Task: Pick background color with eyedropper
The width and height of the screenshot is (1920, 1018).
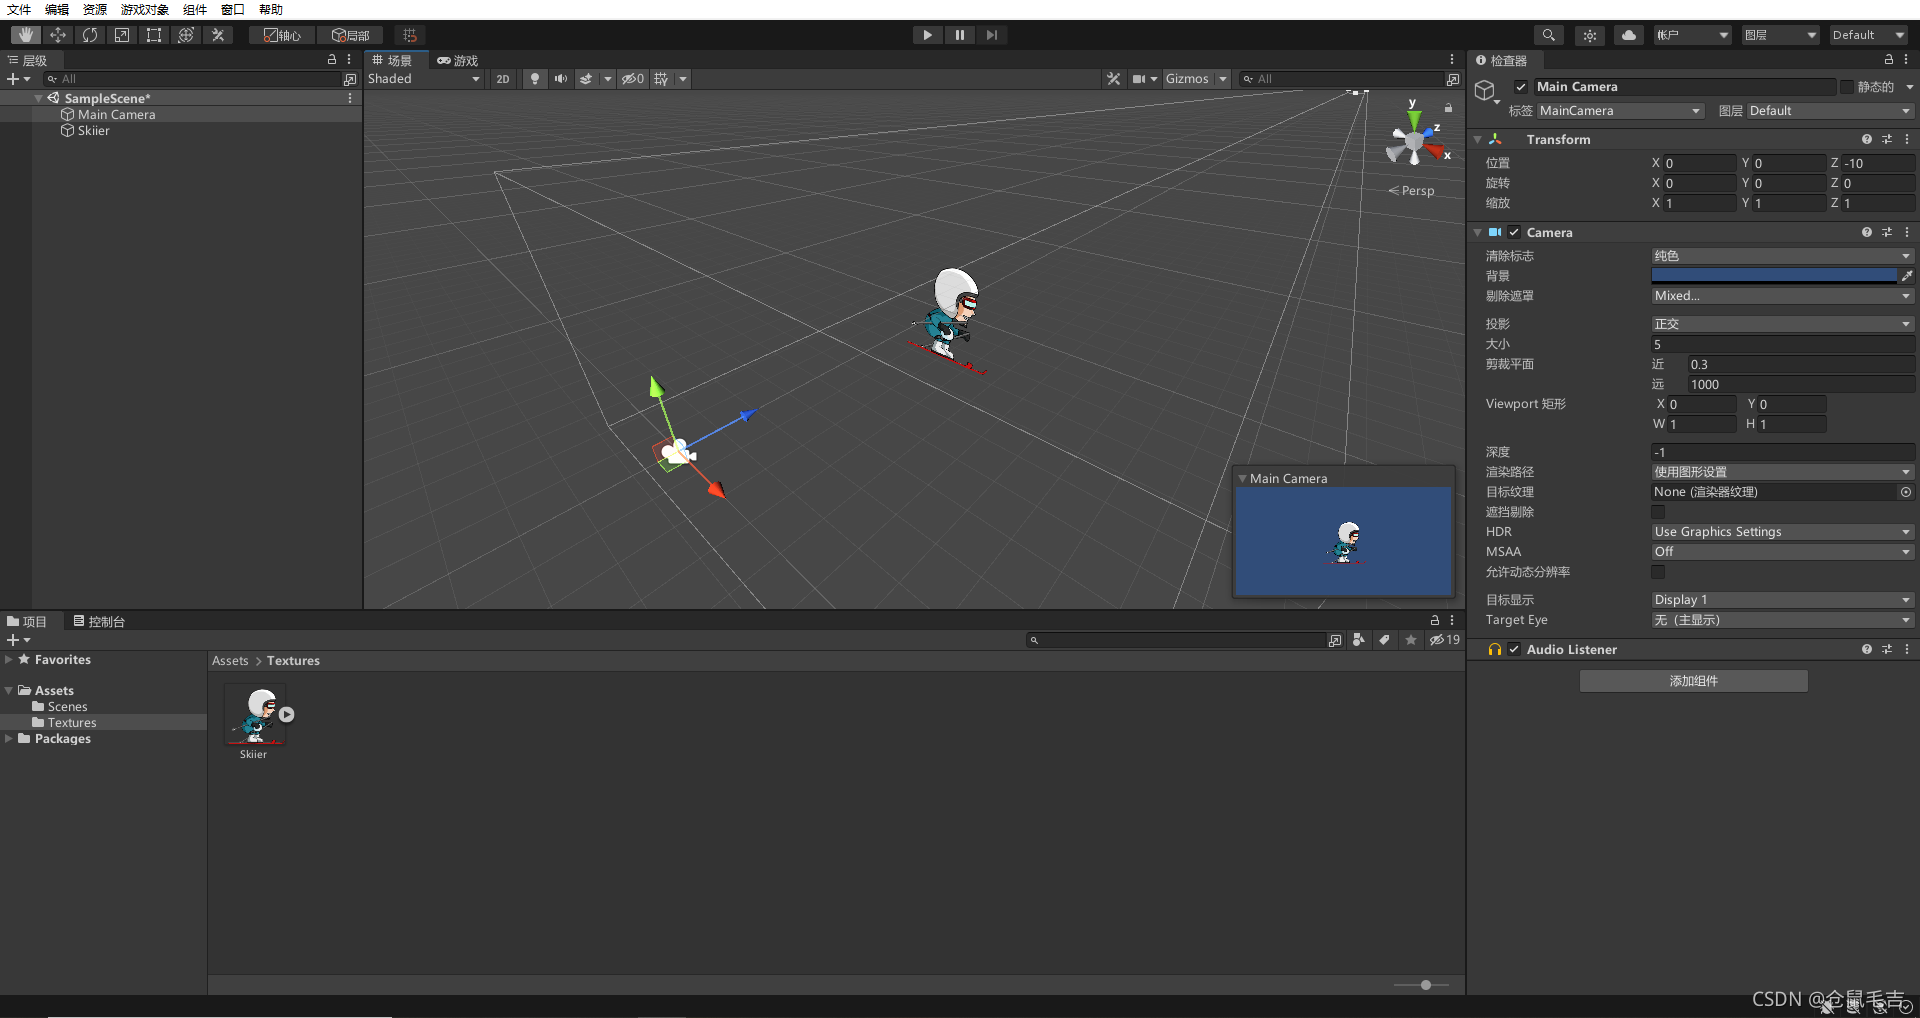Action: pyautogui.click(x=1907, y=276)
